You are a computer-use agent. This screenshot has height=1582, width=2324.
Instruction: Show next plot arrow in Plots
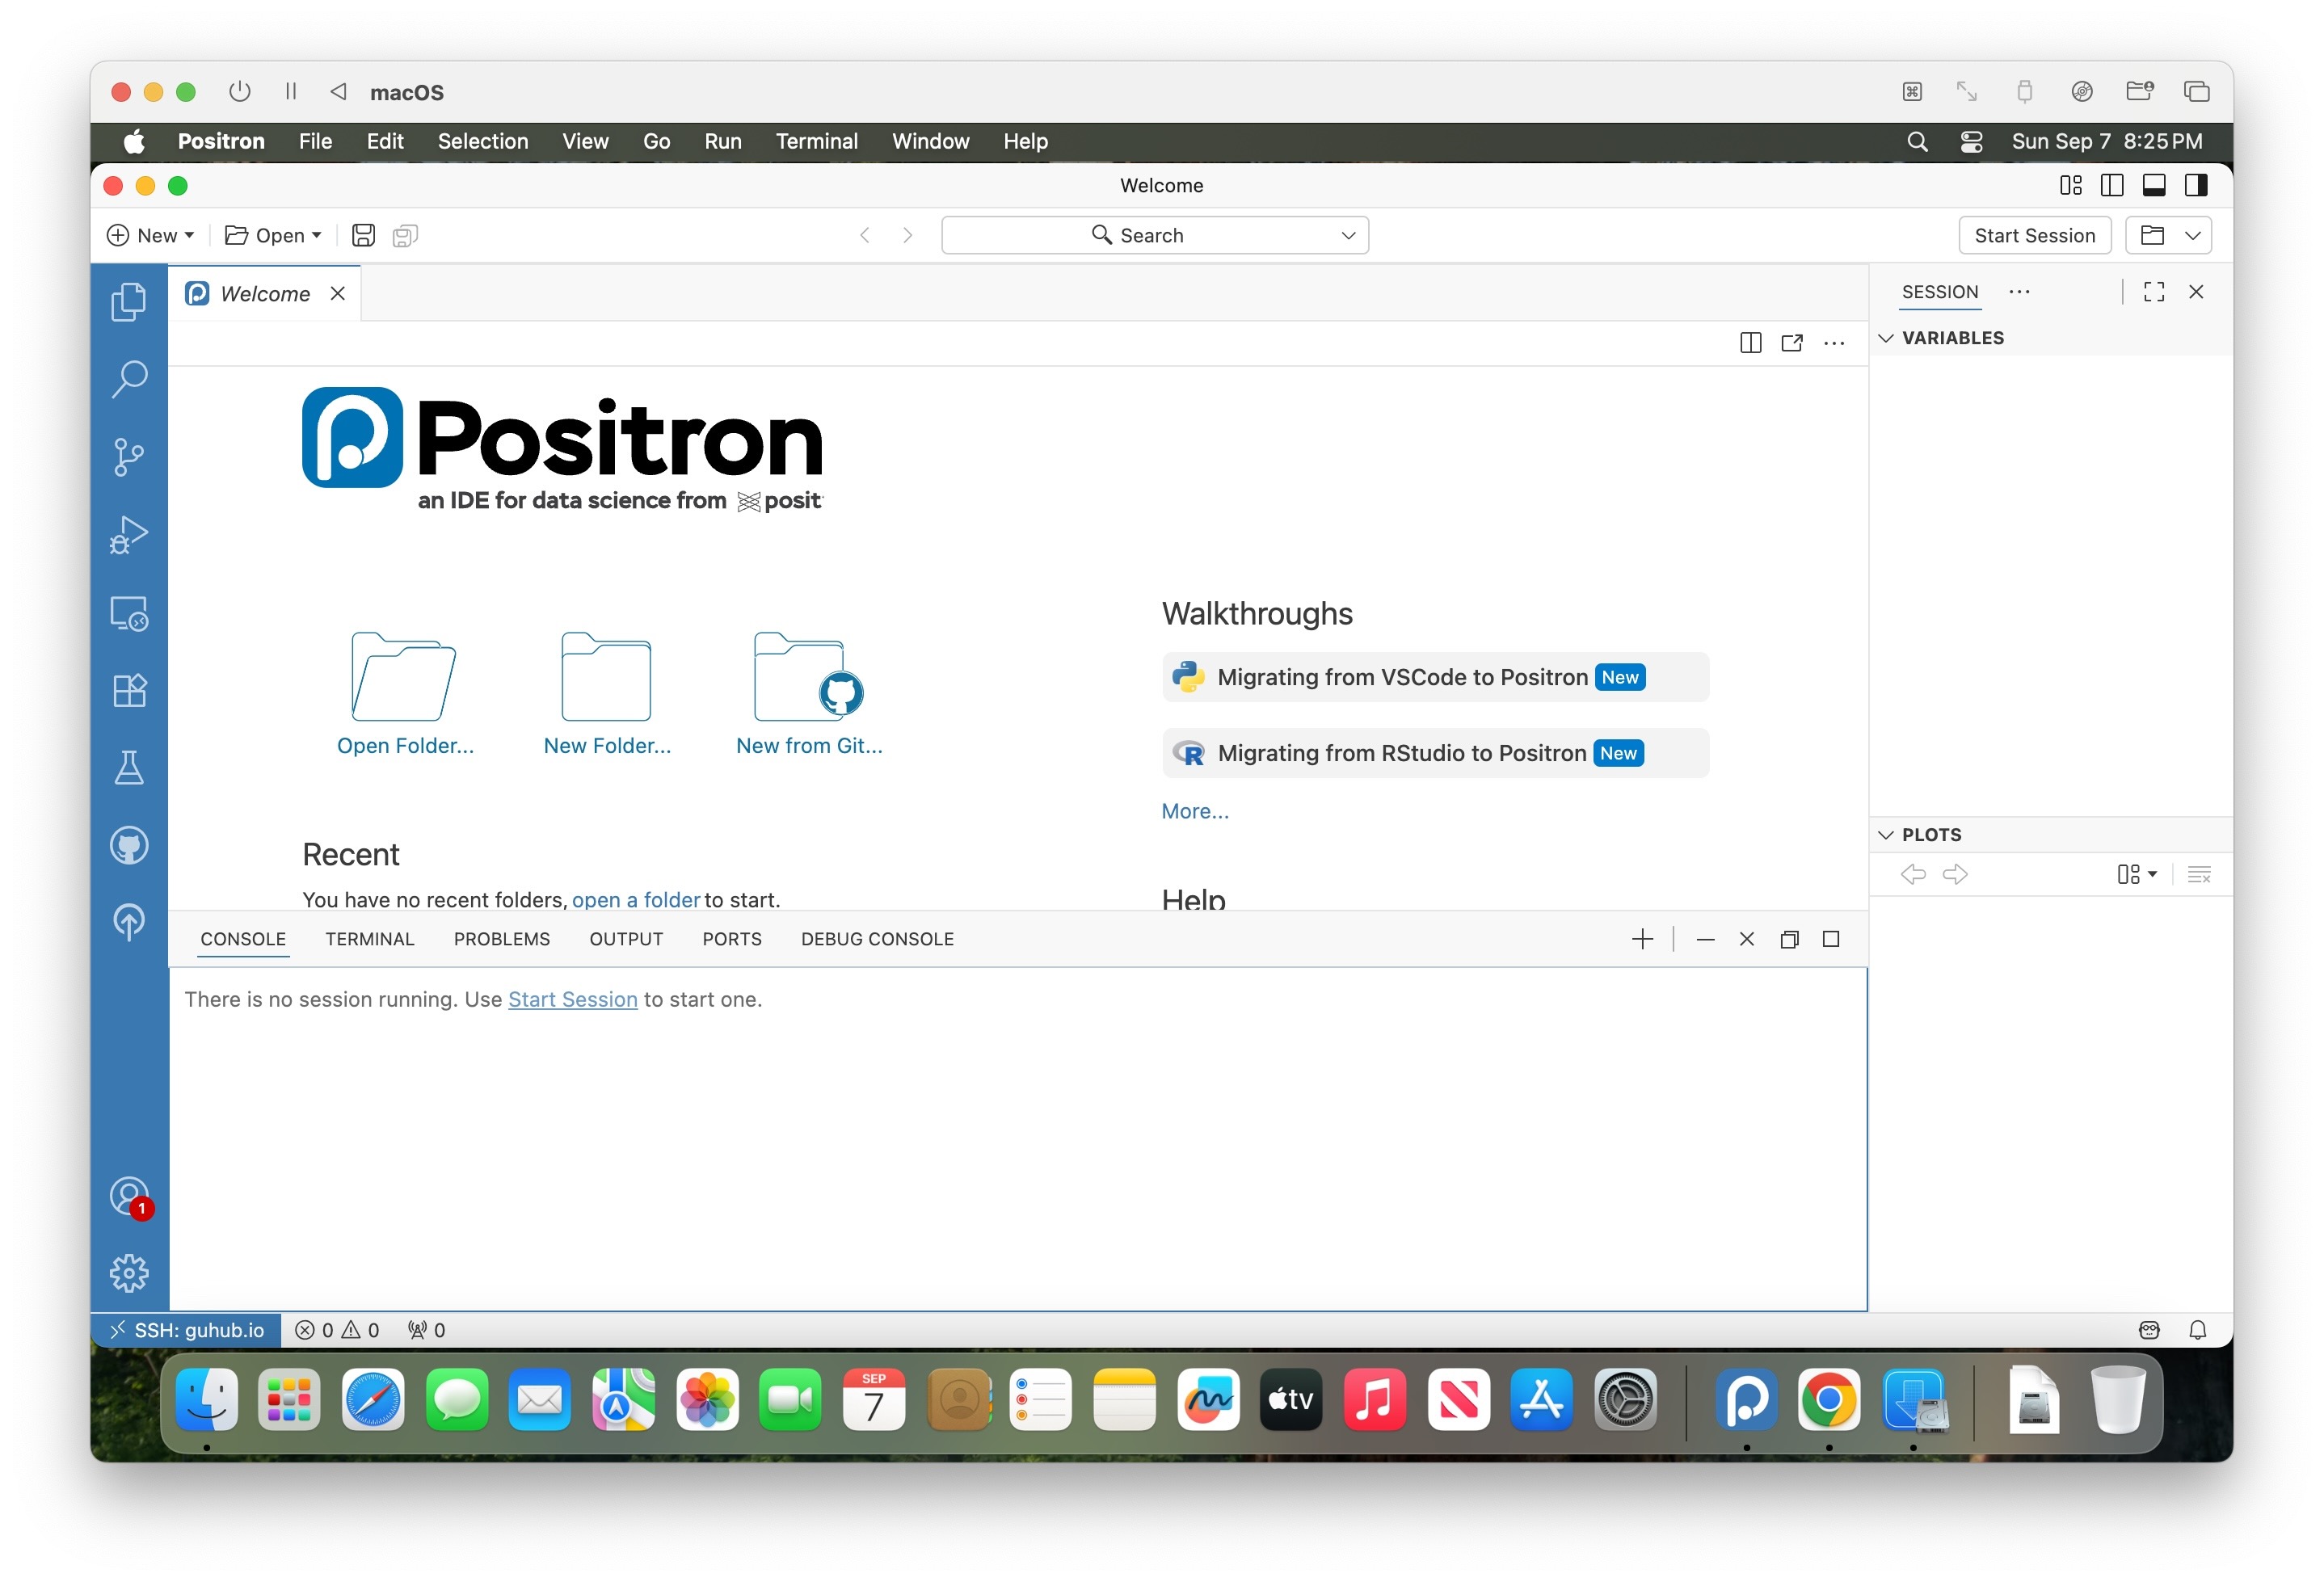click(1955, 875)
